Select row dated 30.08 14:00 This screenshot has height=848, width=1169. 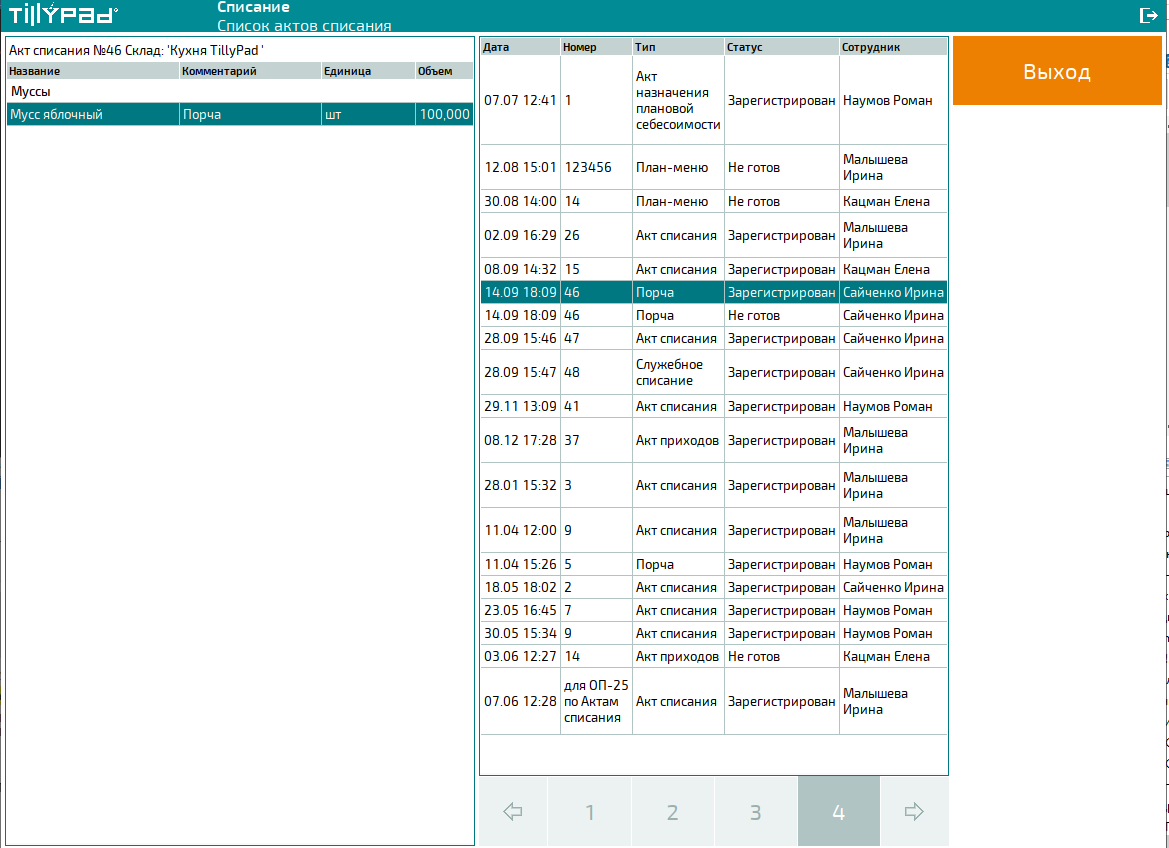[713, 201]
